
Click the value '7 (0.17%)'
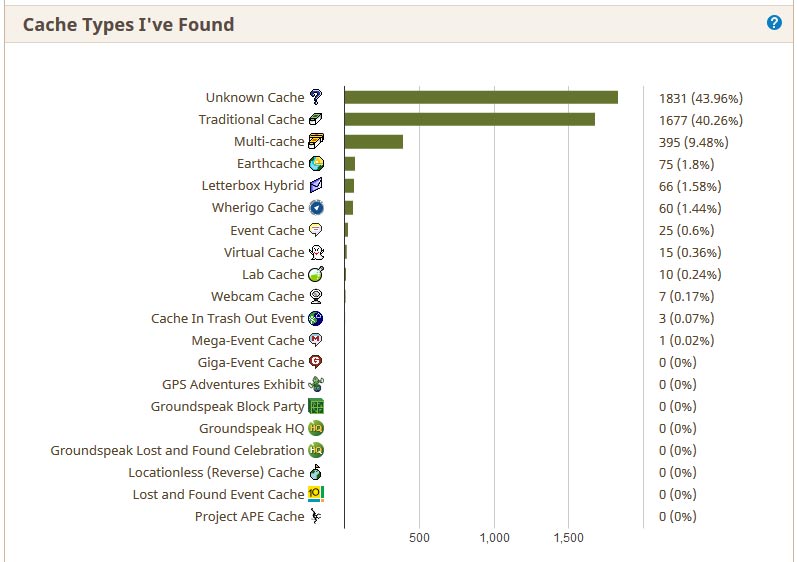[x=687, y=296]
